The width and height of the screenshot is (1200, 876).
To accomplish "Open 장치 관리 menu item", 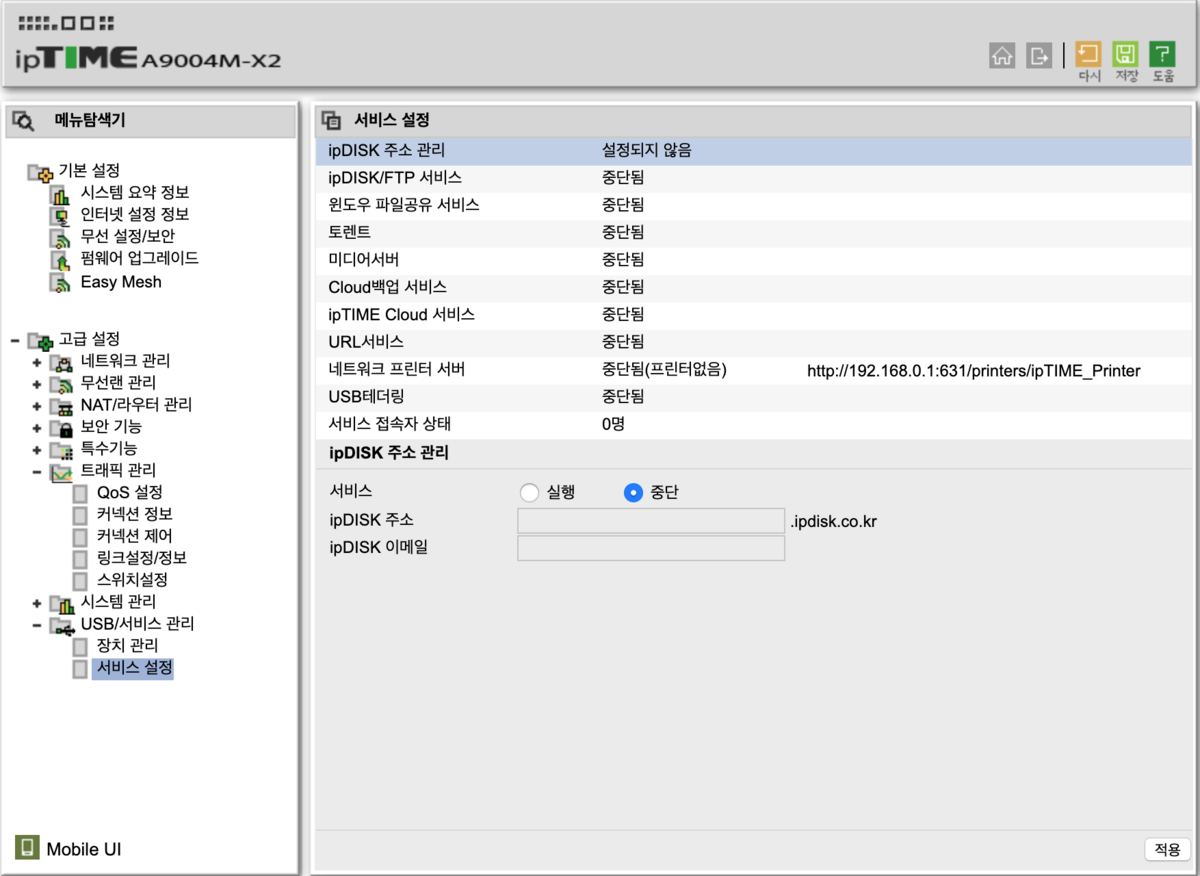I will pyautogui.click(x=127, y=646).
